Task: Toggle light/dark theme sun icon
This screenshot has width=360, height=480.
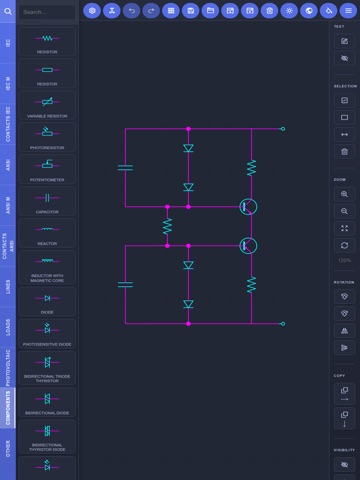Action: (x=289, y=11)
